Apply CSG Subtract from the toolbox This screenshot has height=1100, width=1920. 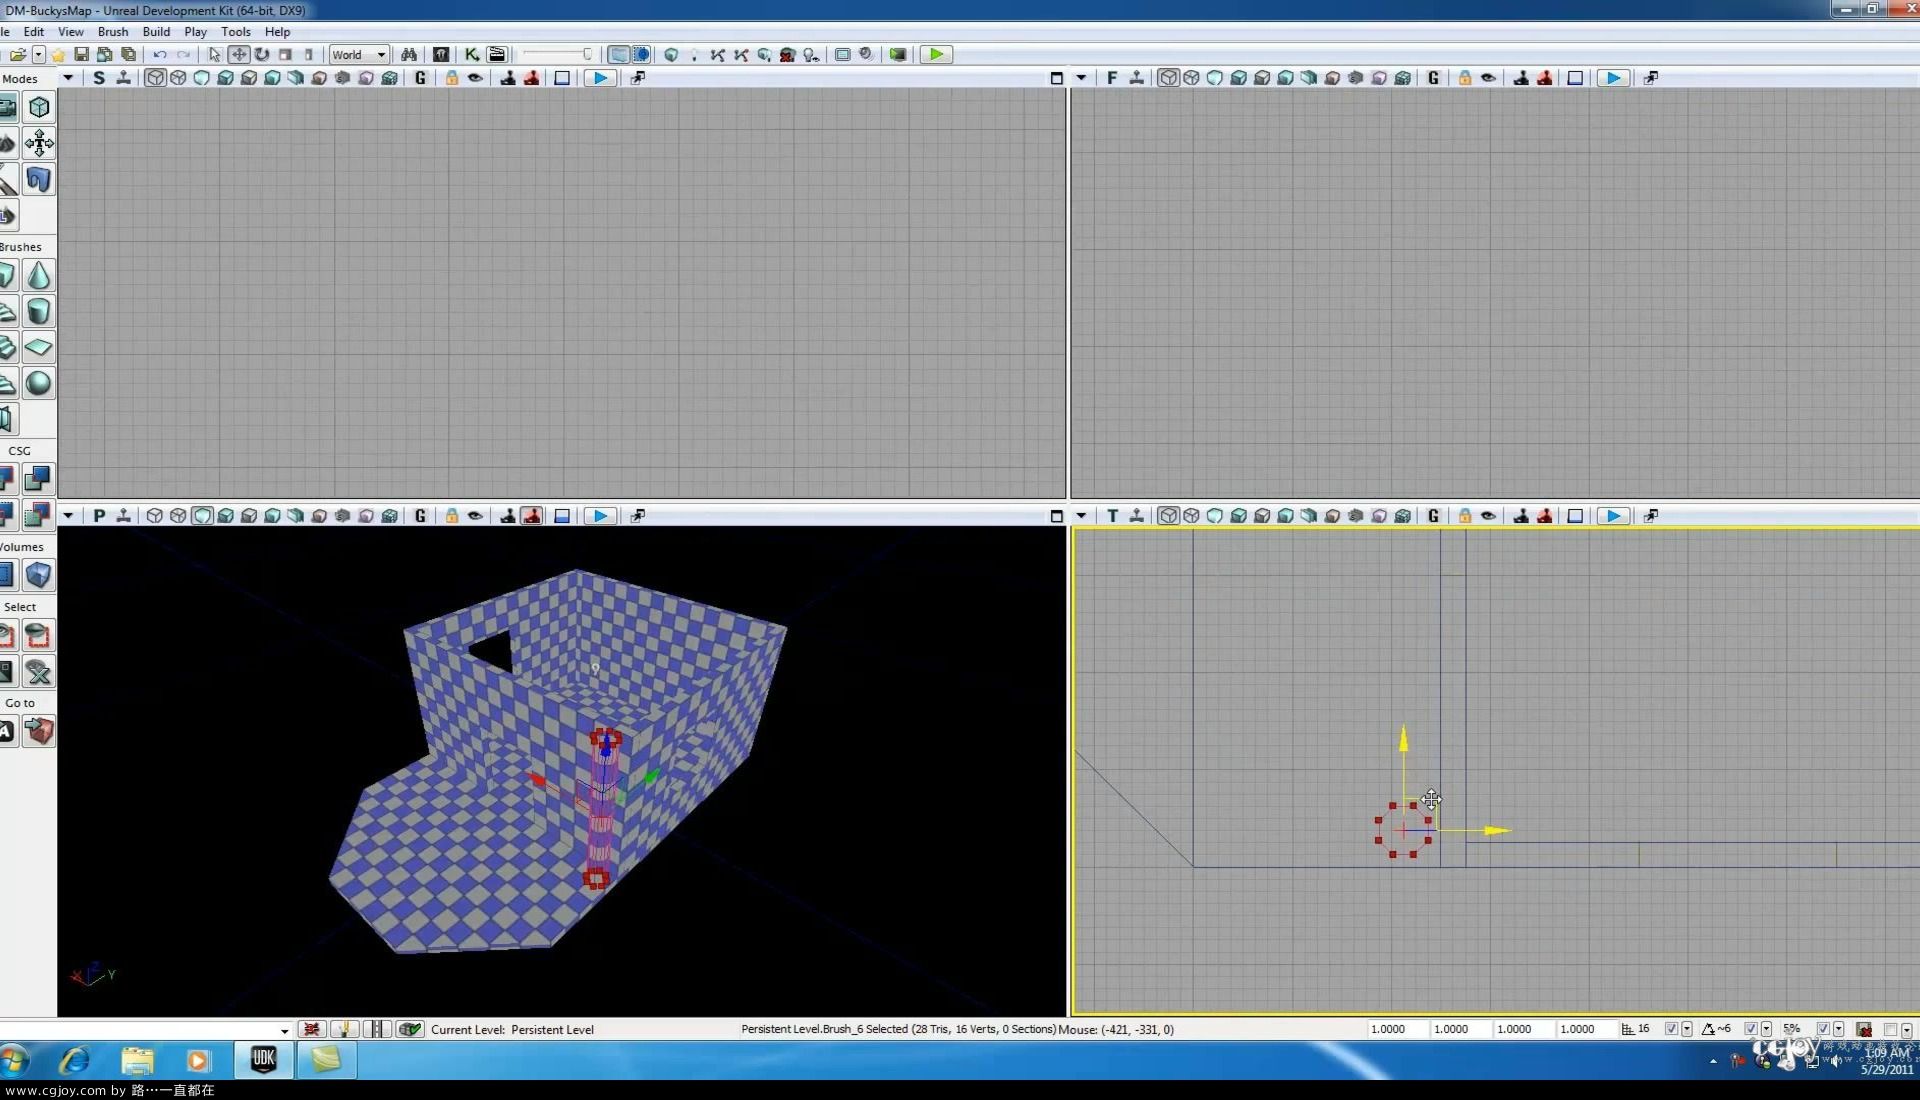tap(39, 479)
